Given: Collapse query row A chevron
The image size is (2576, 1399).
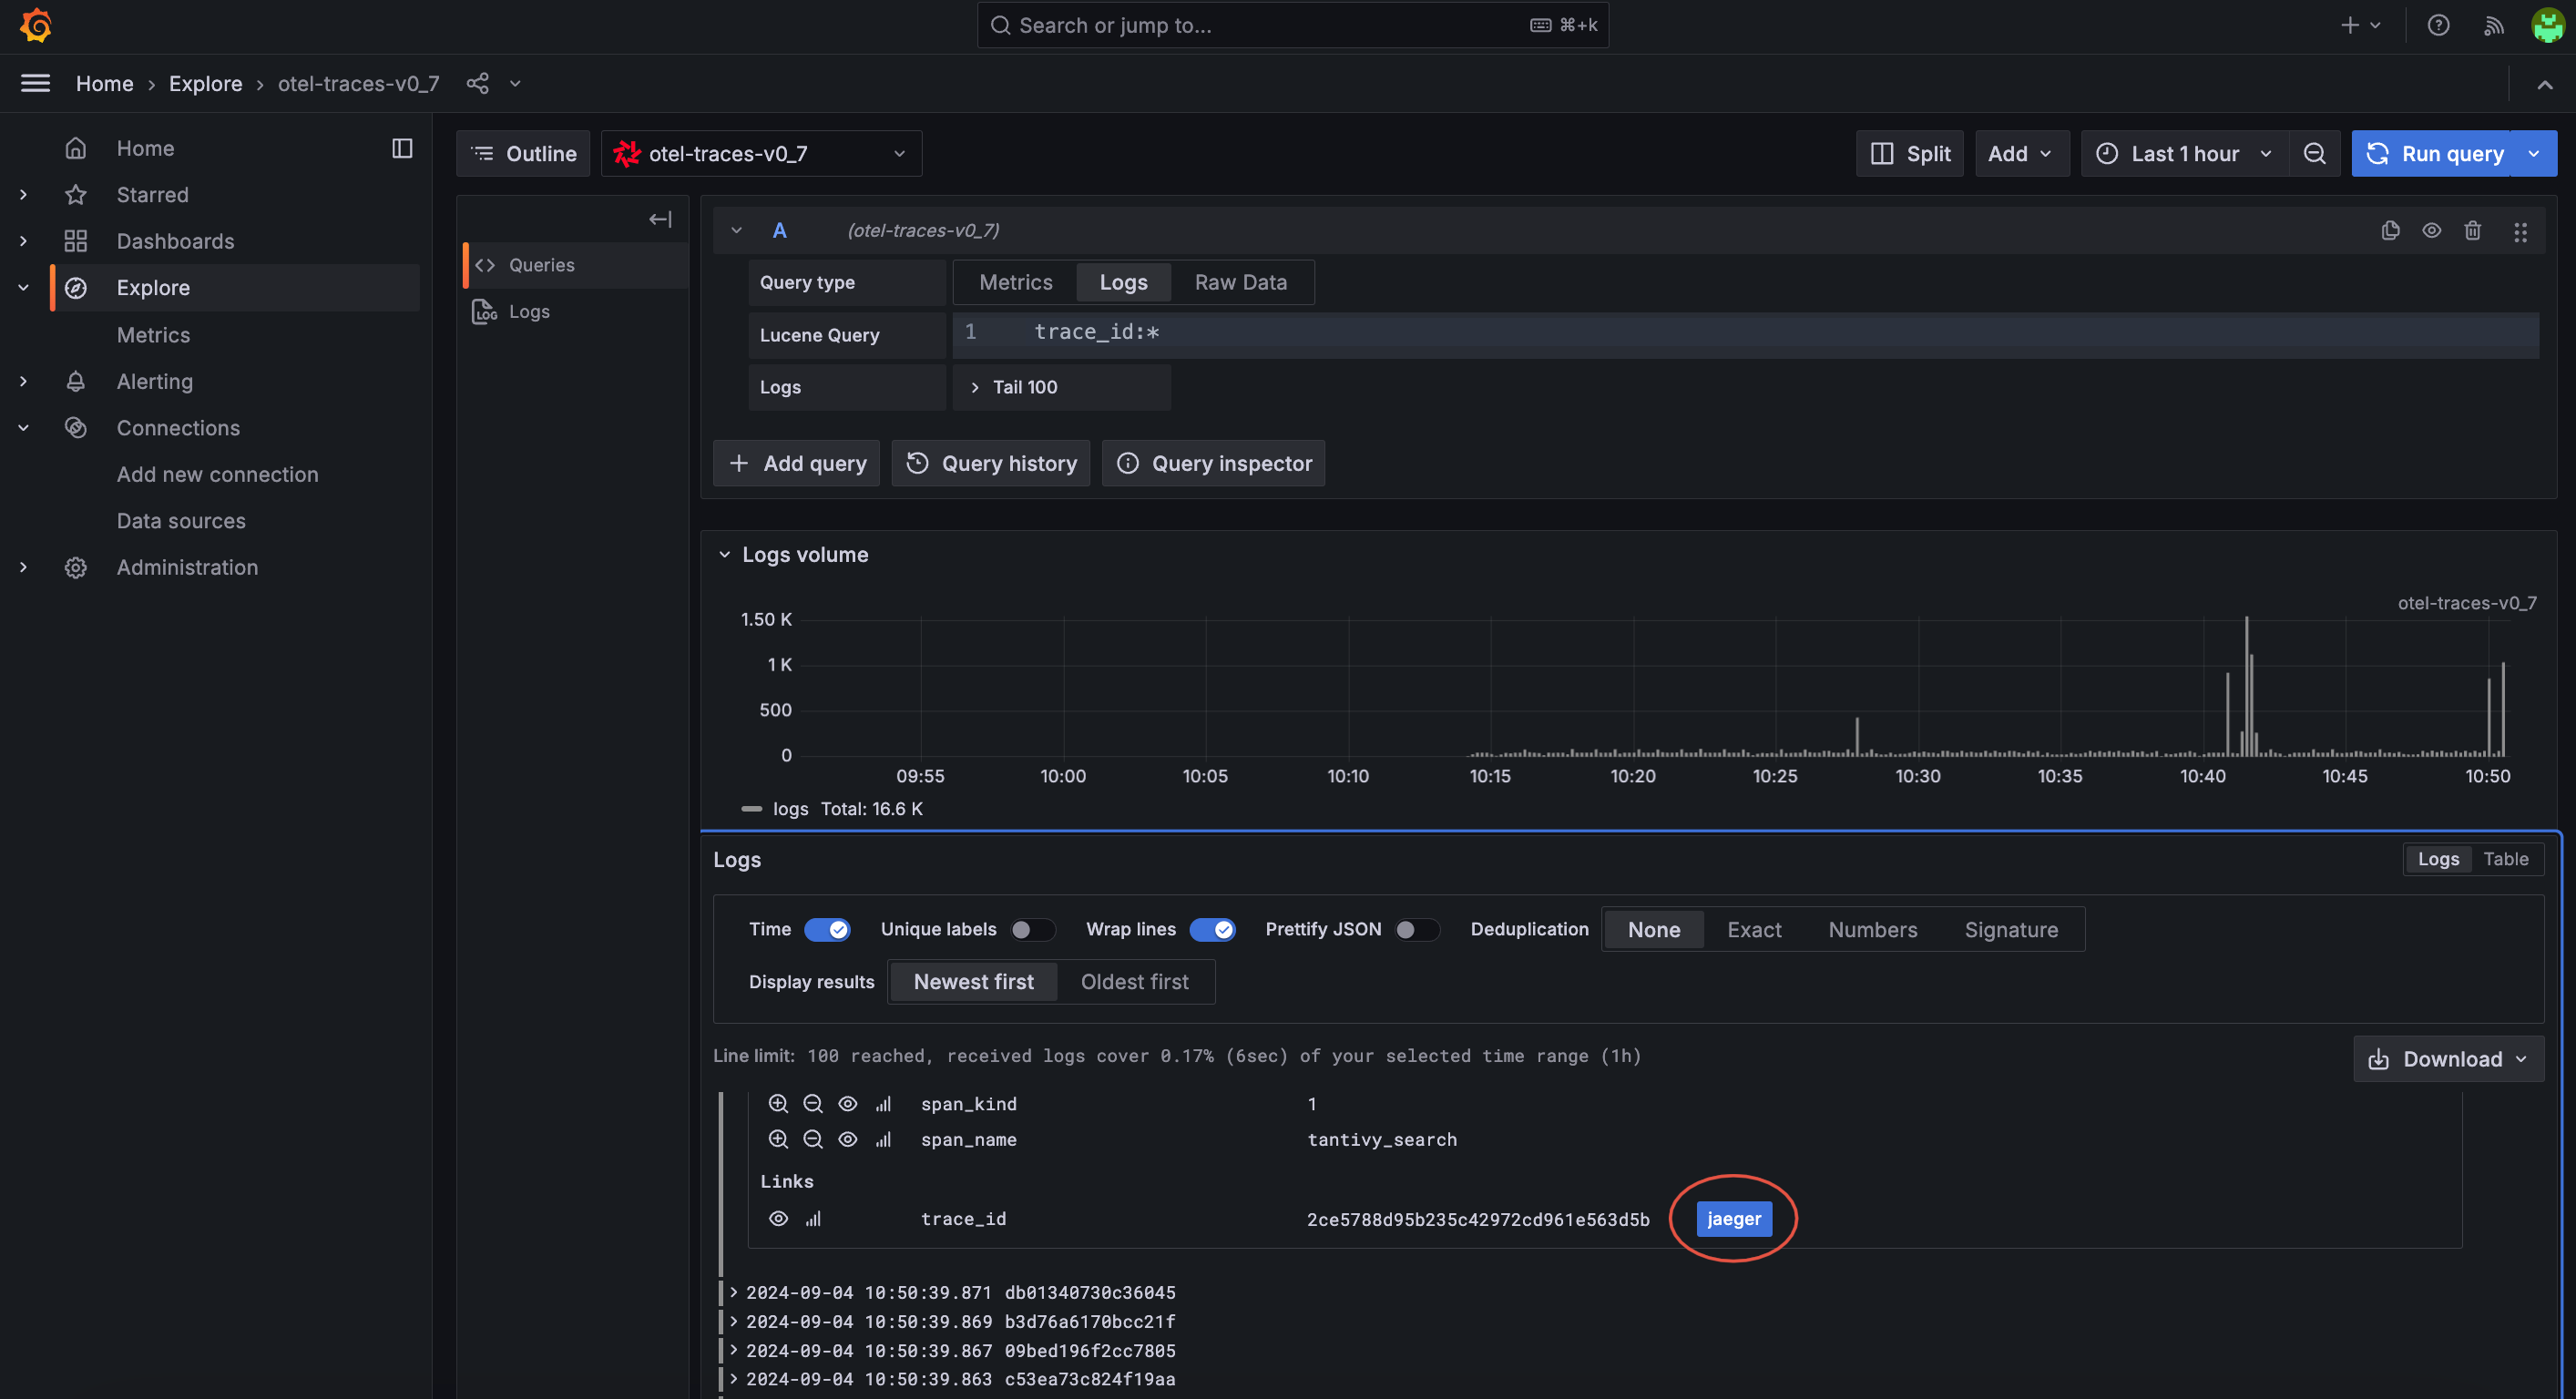Looking at the screenshot, I should [x=736, y=231].
